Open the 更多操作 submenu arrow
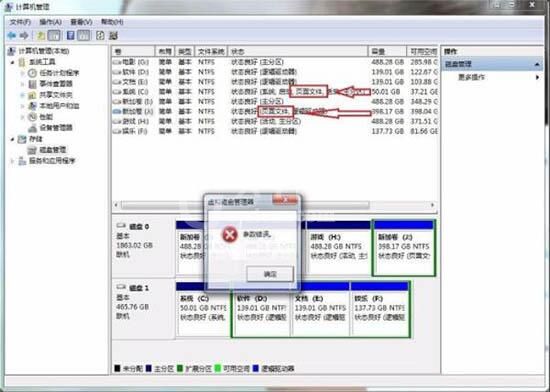550x392 pixels. click(x=537, y=77)
